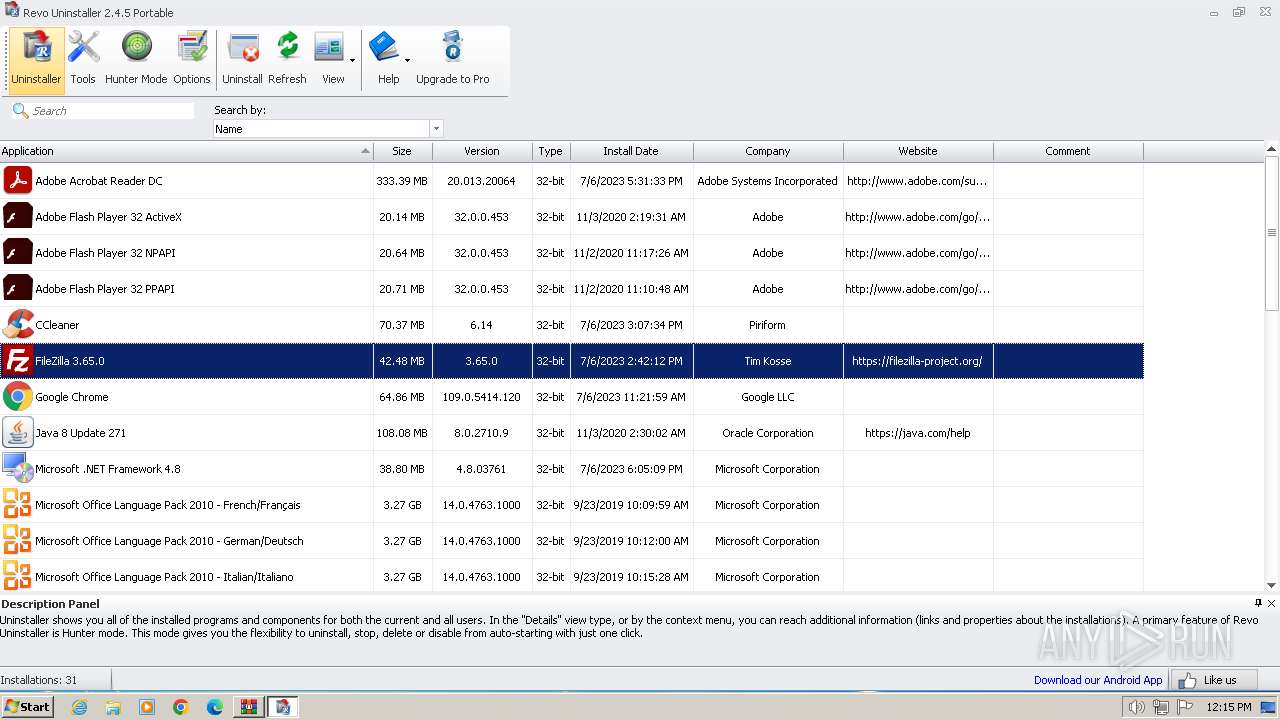Open the Options dialog
Image resolution: width=1280 pixels, height=720 pixels.
[191, 59]
